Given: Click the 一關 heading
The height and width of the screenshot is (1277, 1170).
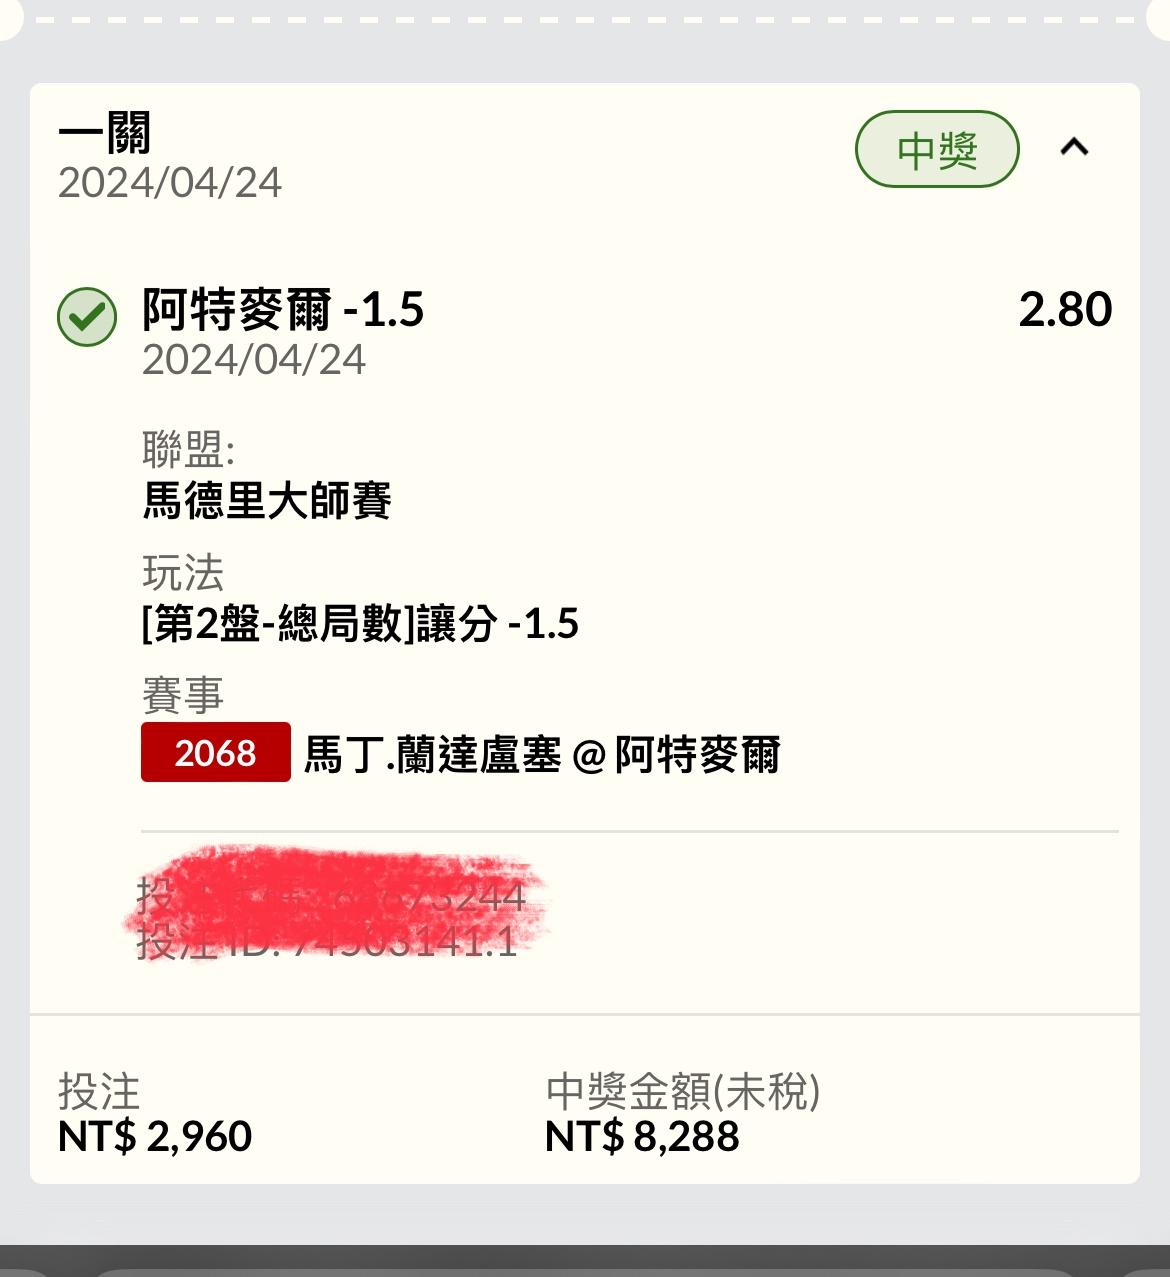Looking at the screenshot, I should coord(105,133).
